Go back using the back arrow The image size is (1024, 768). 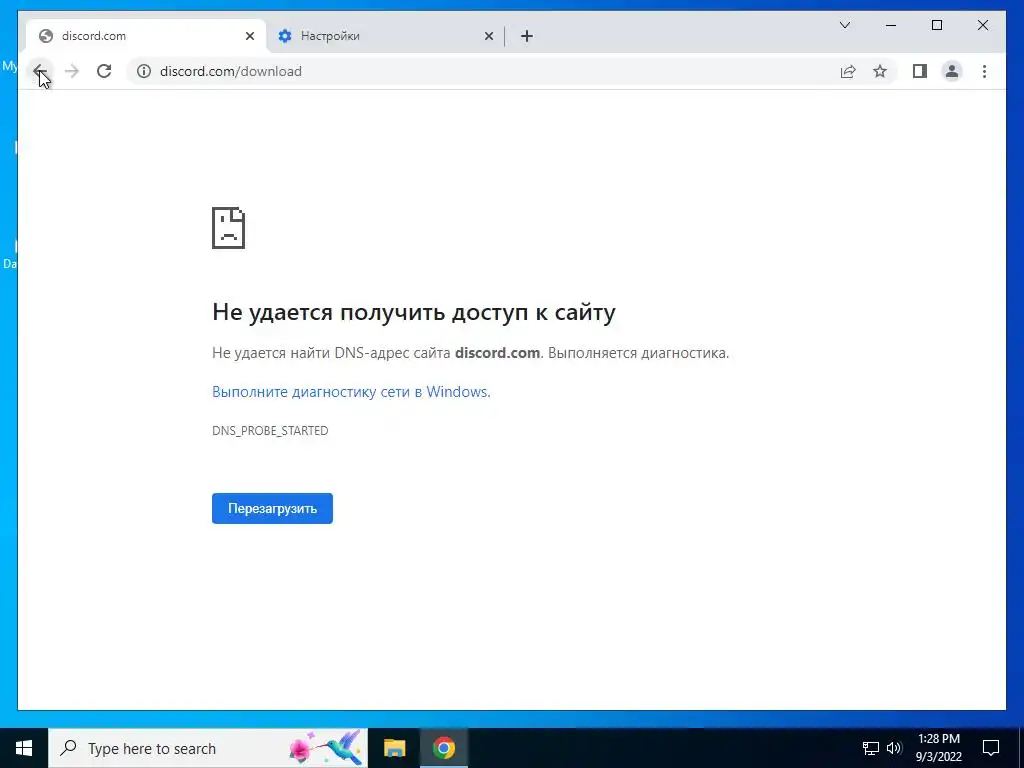(40, 71)
